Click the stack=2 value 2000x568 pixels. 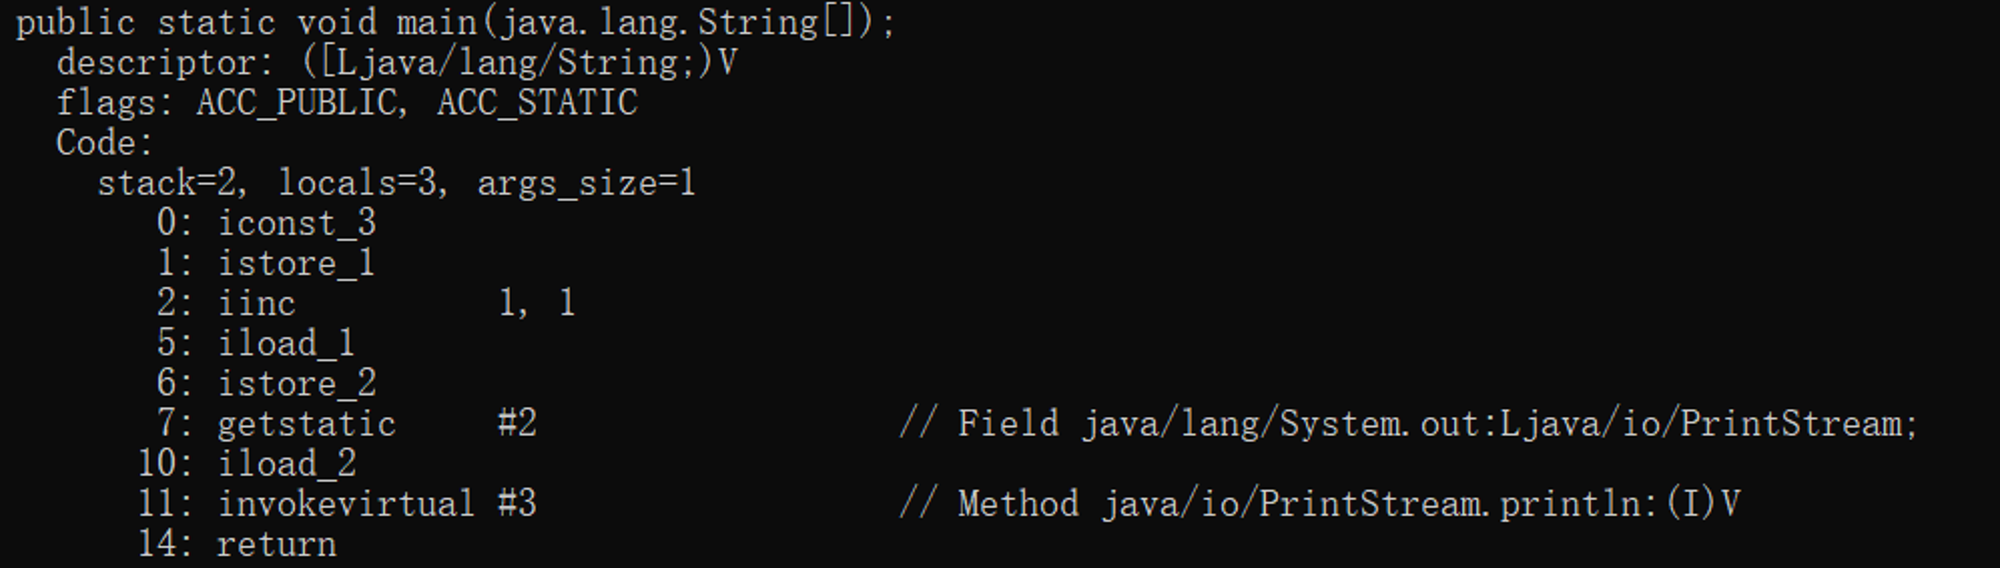pos(167,183)
